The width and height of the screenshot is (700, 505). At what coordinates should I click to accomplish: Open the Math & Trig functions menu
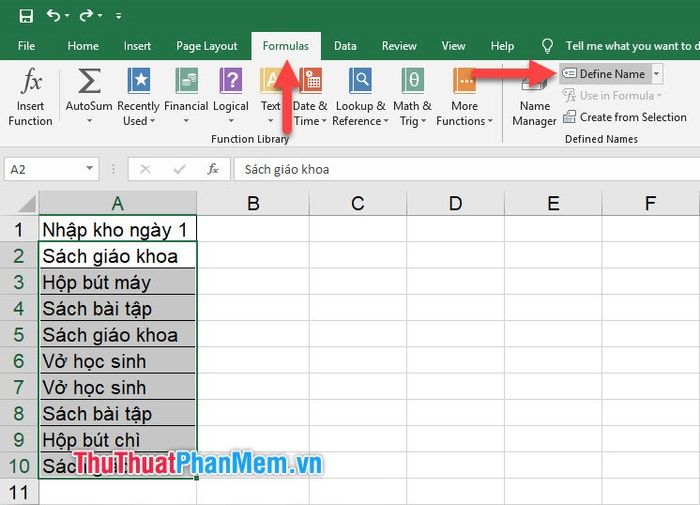point(412,97)
